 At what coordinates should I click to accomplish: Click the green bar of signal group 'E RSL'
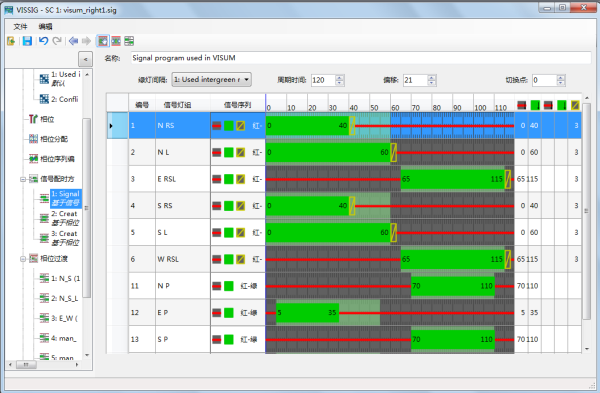click(x=453, y=179)
